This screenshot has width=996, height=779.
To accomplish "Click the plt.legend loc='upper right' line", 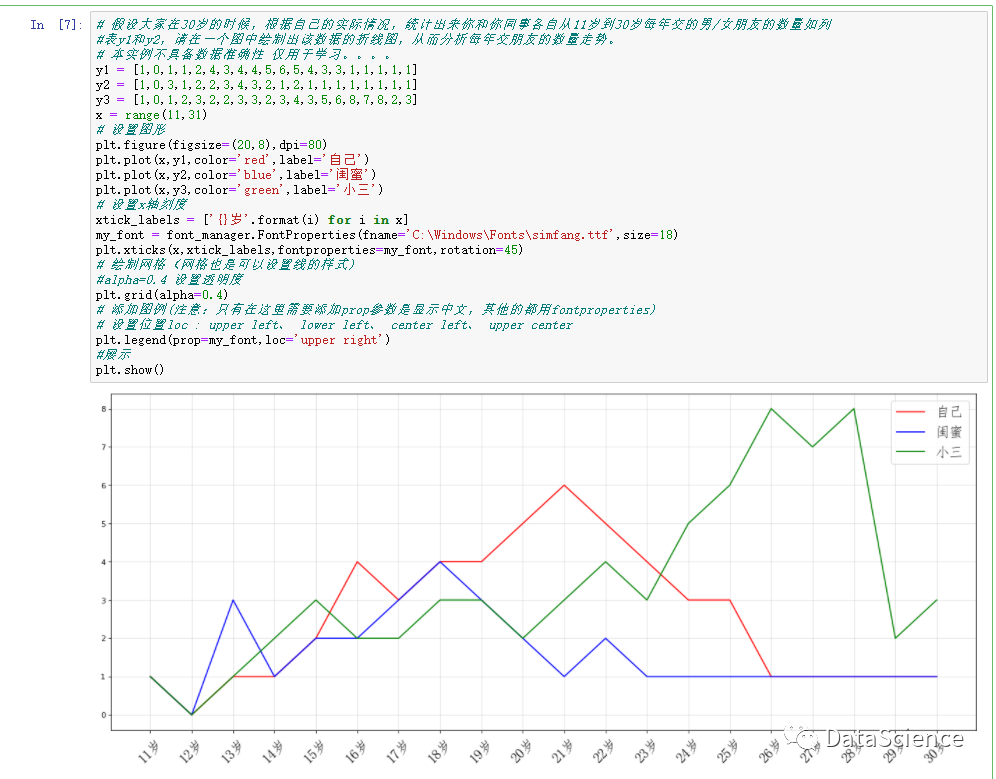I will click(x=243, y=340).
